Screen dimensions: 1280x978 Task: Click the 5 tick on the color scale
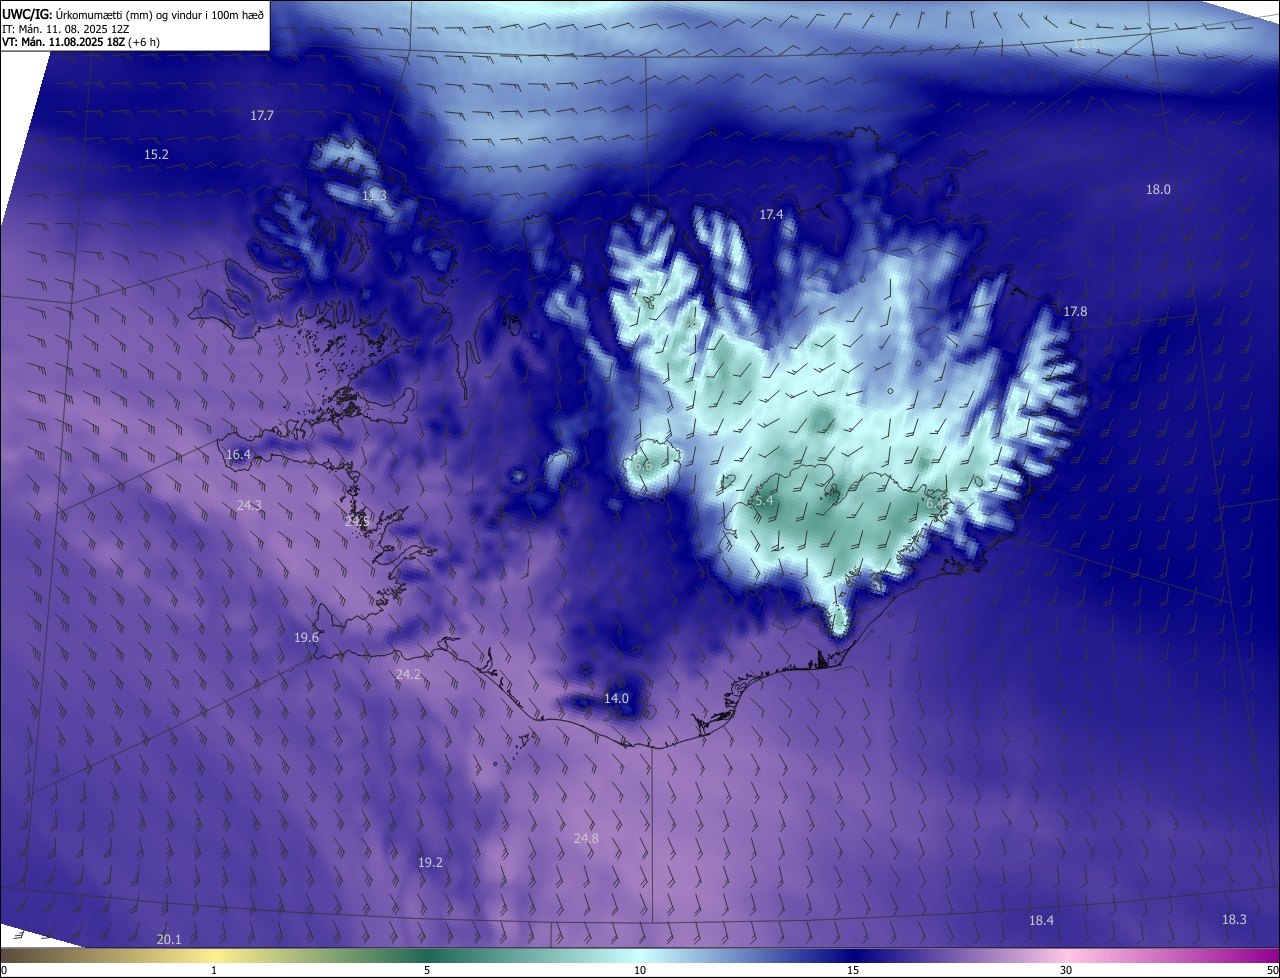point(427,971)
